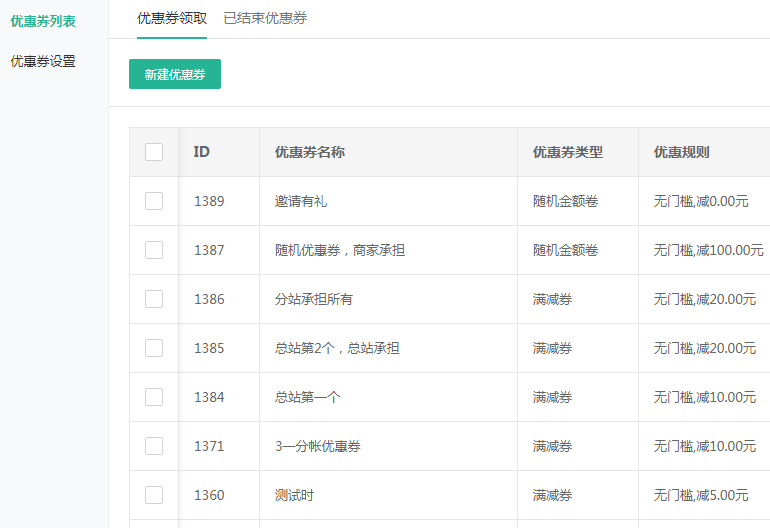Click 满减券 type in row 1386

click(552, 299)
